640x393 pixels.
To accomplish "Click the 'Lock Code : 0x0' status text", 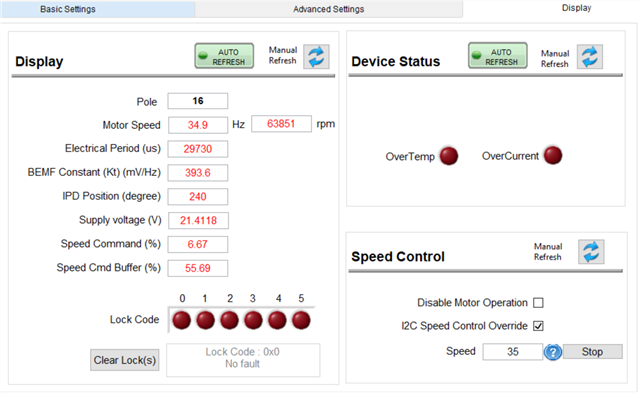I will click(242, 352).
